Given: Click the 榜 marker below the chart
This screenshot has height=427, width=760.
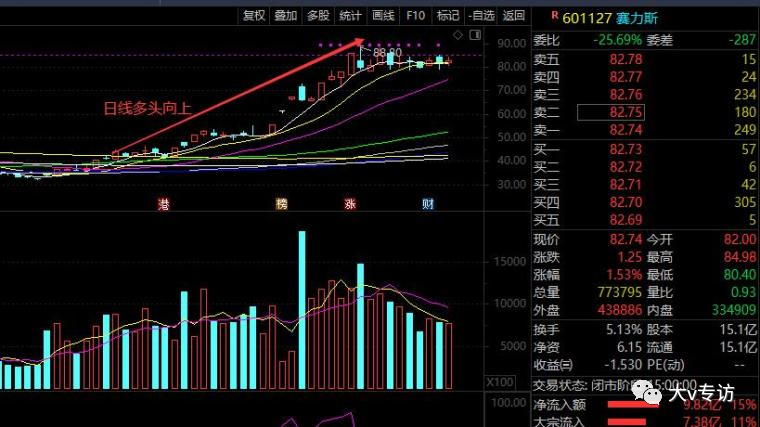Looking at the screenshot, I should (282, 204).
